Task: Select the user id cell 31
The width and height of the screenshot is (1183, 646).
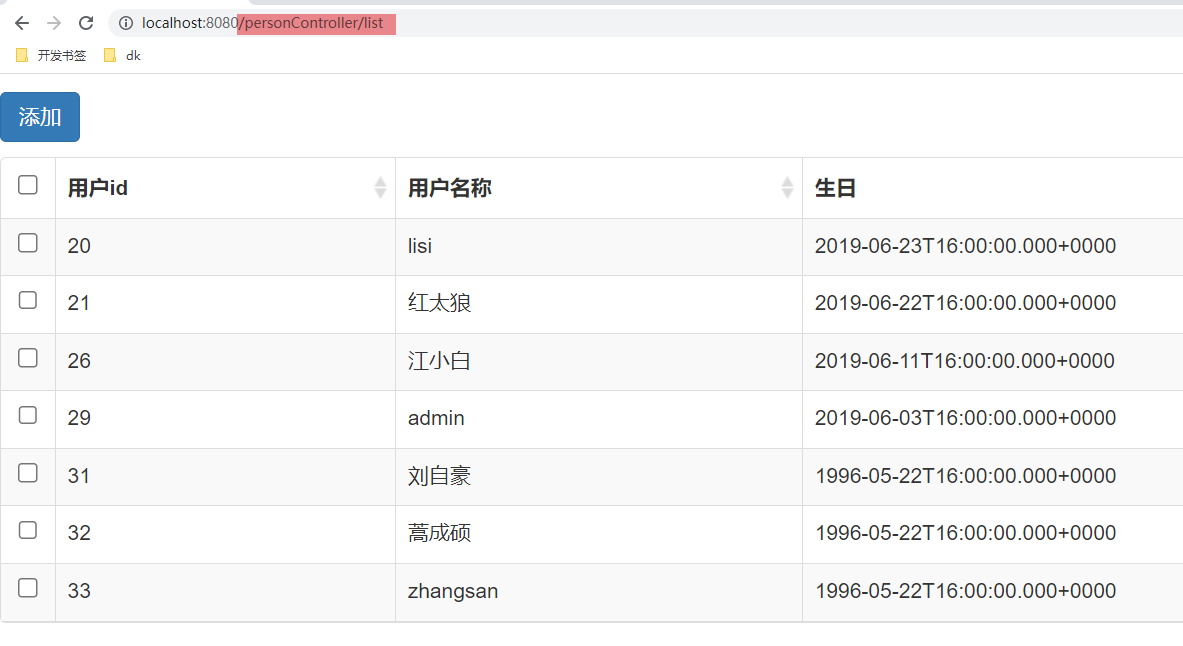Action: (x=226, y=477)
